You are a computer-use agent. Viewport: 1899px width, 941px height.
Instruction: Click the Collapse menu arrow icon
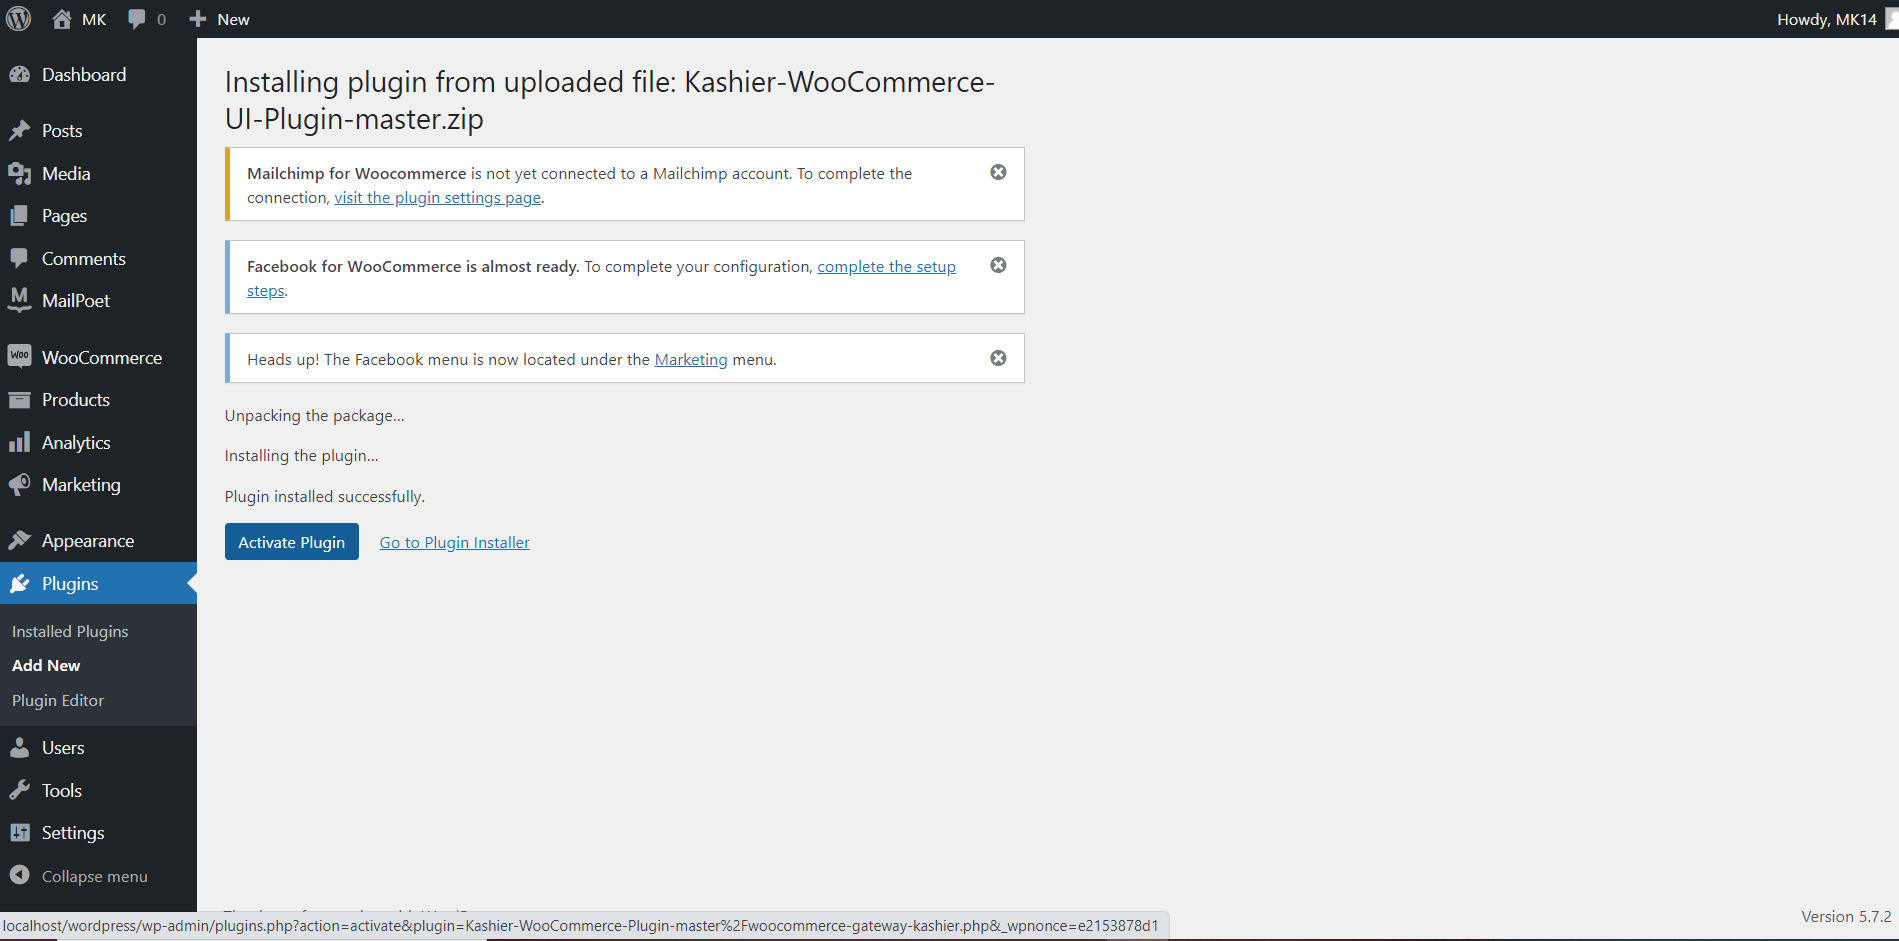point(20,875)
